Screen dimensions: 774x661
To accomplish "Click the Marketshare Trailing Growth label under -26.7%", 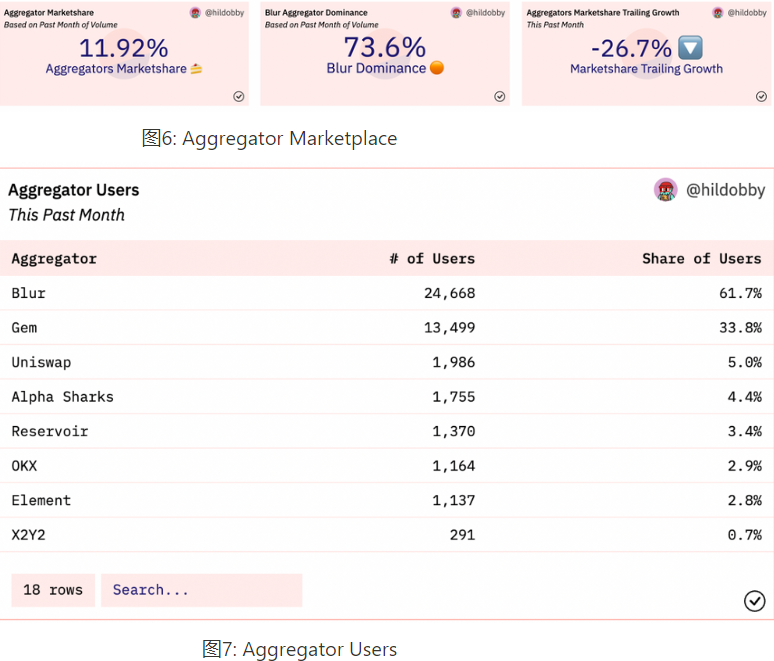I will 646,69.
